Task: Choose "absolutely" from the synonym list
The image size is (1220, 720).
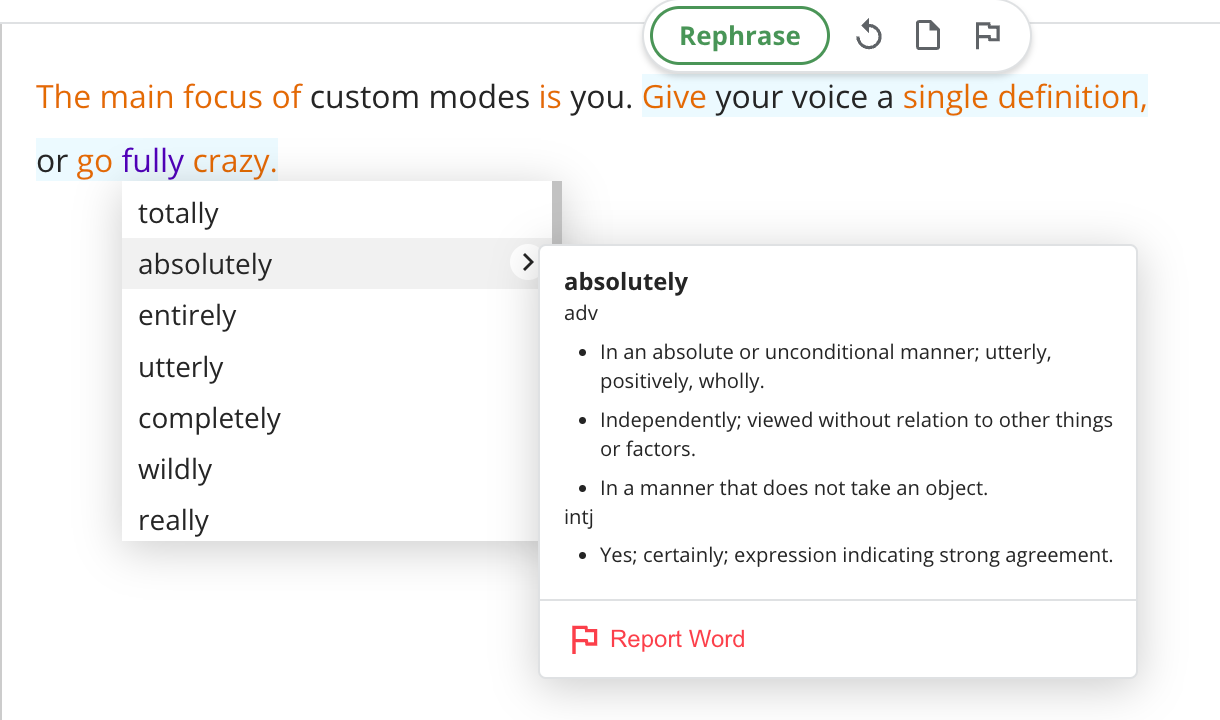Action: 205,264
